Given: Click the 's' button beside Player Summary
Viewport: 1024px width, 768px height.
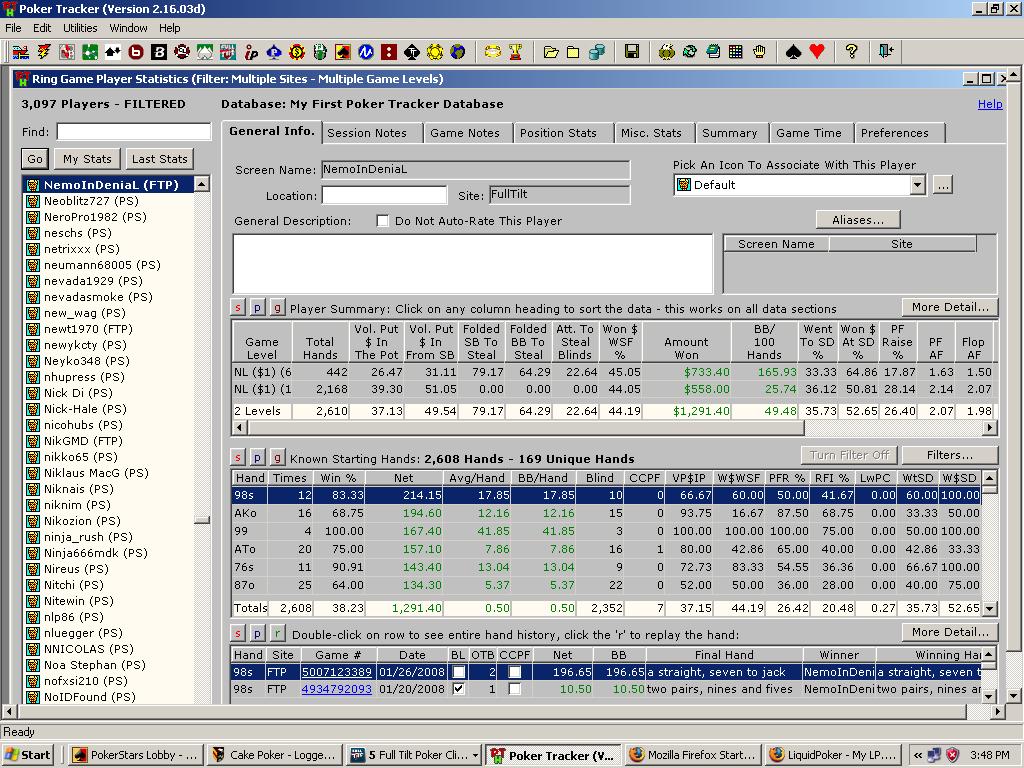Looking at the screenshot, I should click(x=238, y=308).
